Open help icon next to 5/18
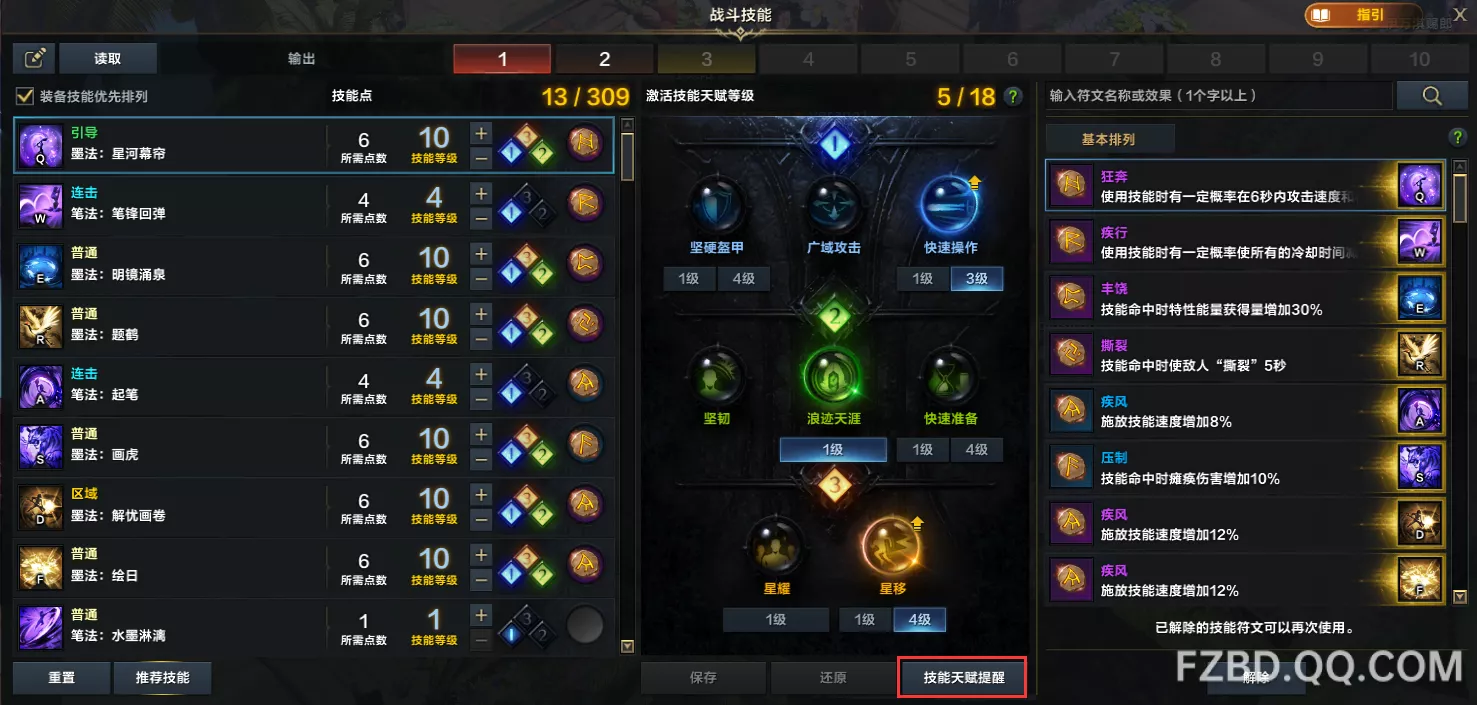This screenshot has height=705, width=1477. tap(1013, 97)
